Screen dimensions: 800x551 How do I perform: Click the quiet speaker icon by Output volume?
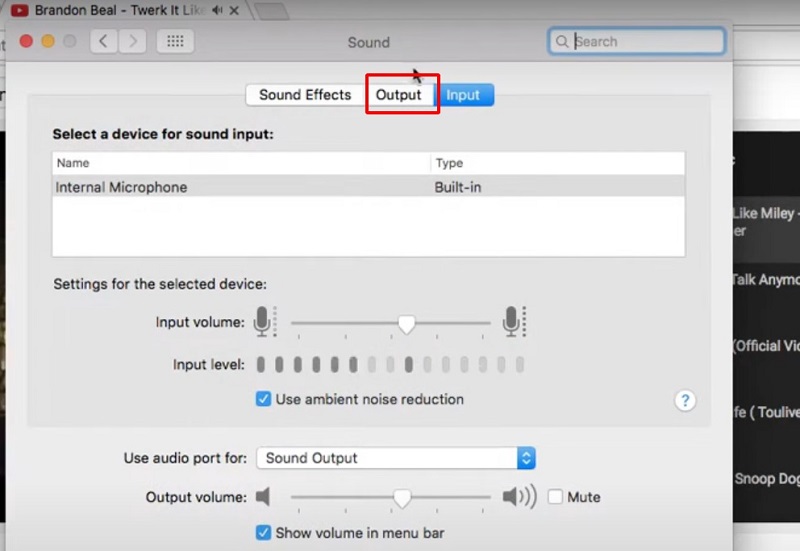click(x=264, y=497)
